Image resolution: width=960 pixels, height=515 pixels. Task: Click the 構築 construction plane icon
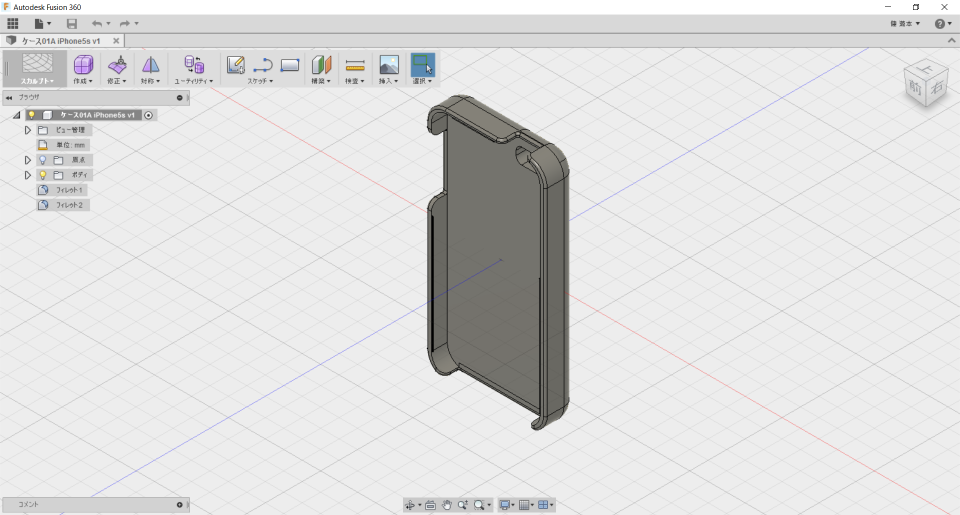[x=321, y=64]
